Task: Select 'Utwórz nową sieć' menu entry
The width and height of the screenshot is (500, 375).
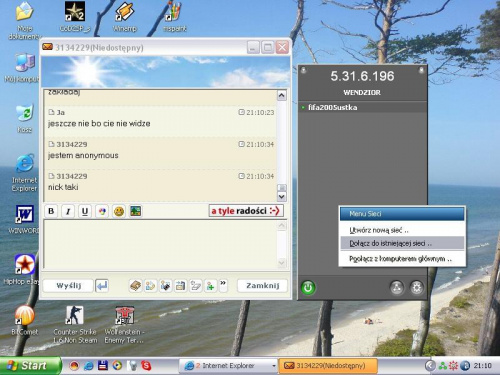Action: [402, 230]
